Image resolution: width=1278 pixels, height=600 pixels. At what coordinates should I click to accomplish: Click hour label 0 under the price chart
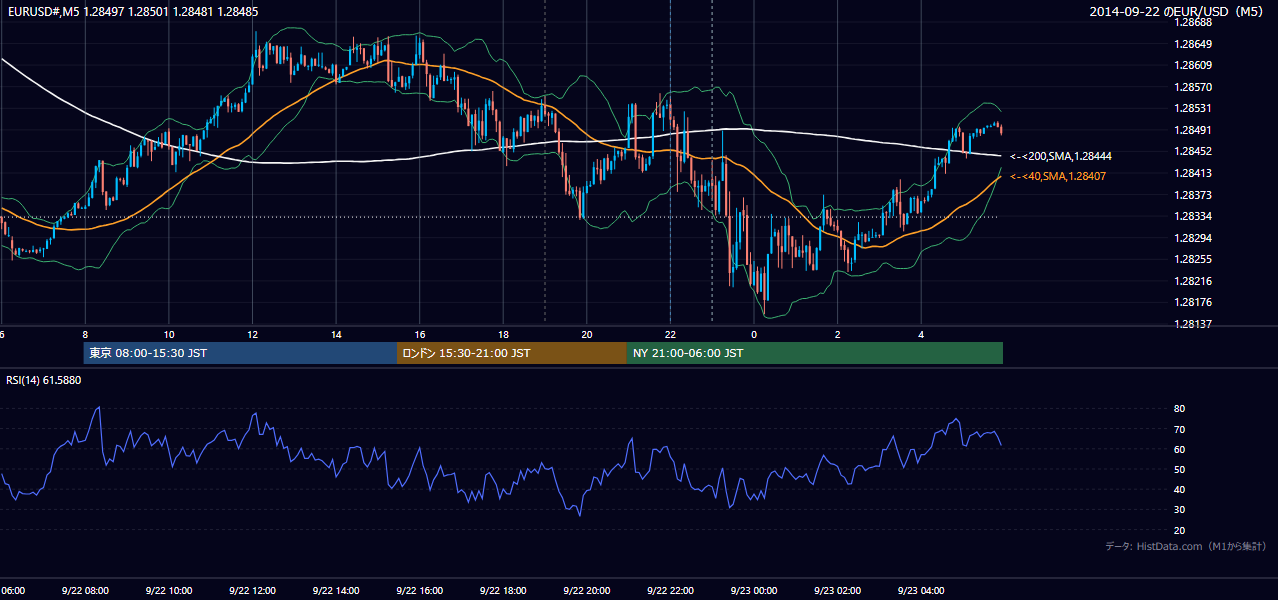pyautogui.click(x=754, y=334)
